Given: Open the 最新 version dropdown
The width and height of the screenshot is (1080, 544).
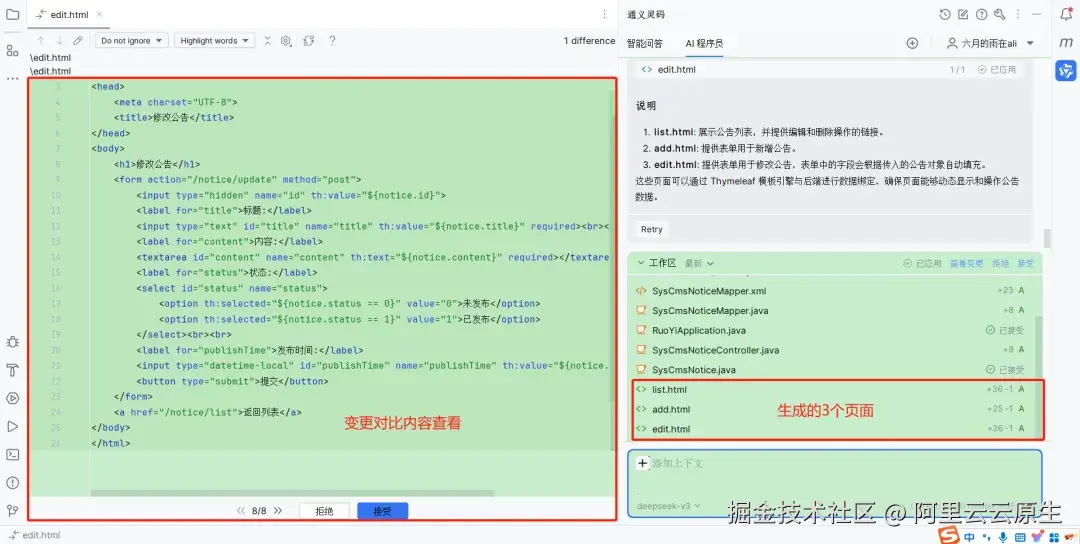Looking at the screenshot, I should [x=699, y=263].
